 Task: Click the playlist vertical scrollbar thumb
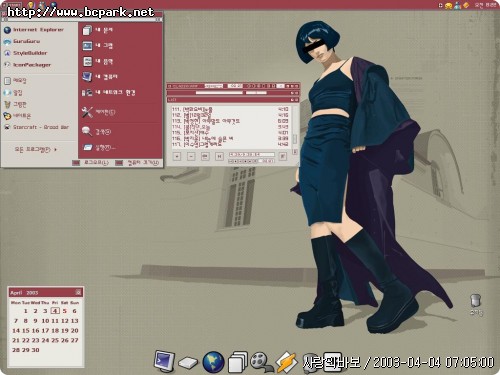click(295, 139)
